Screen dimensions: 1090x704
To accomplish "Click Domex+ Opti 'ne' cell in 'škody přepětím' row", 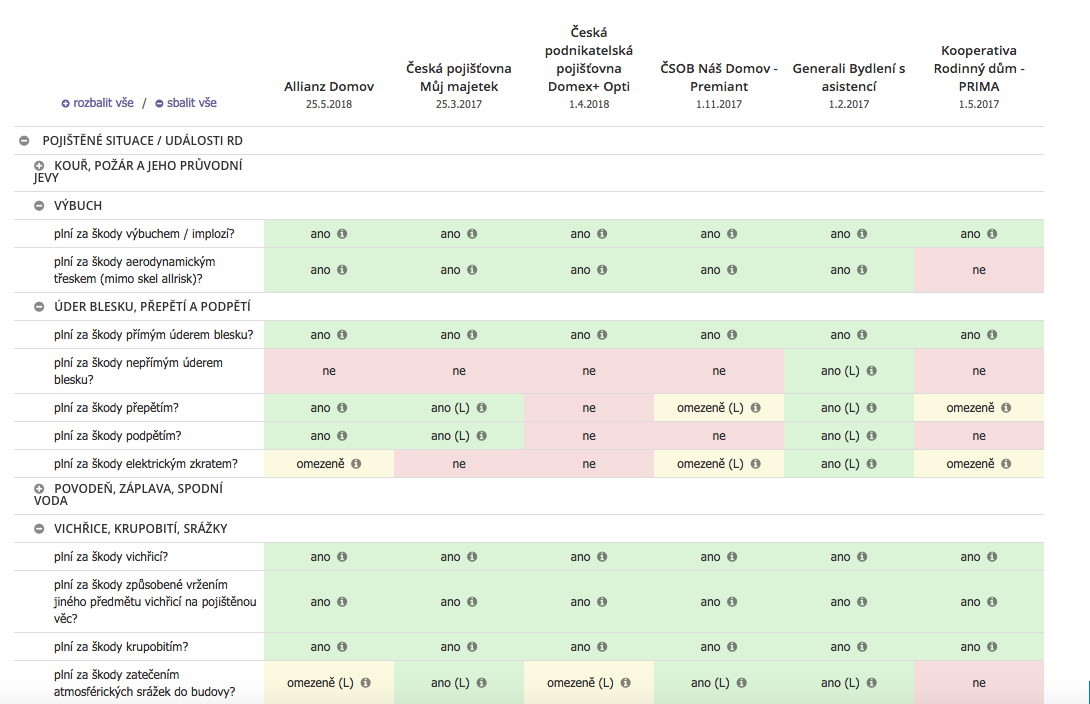I will [589, 408].
